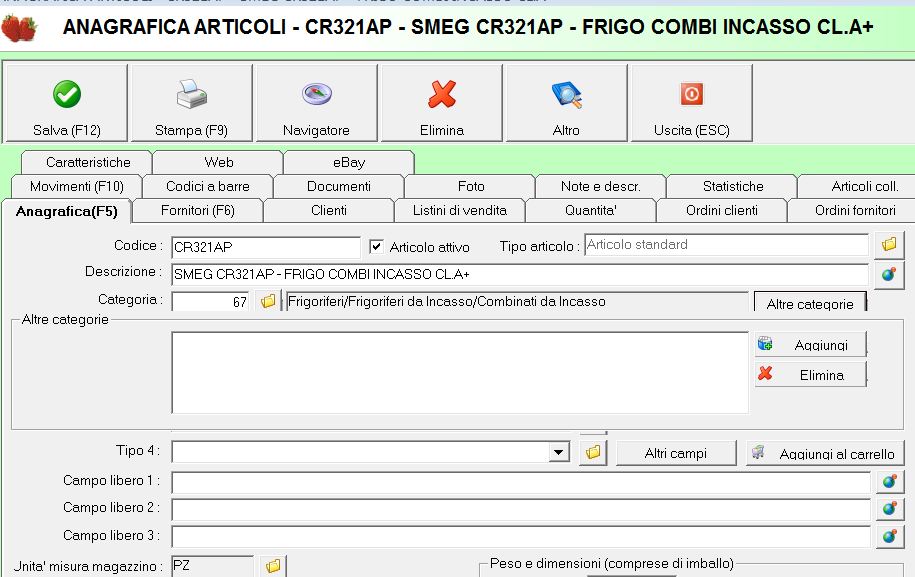Open the Listini di vendita tab
This screenshot has height=577, width=915.
[460, 210]
